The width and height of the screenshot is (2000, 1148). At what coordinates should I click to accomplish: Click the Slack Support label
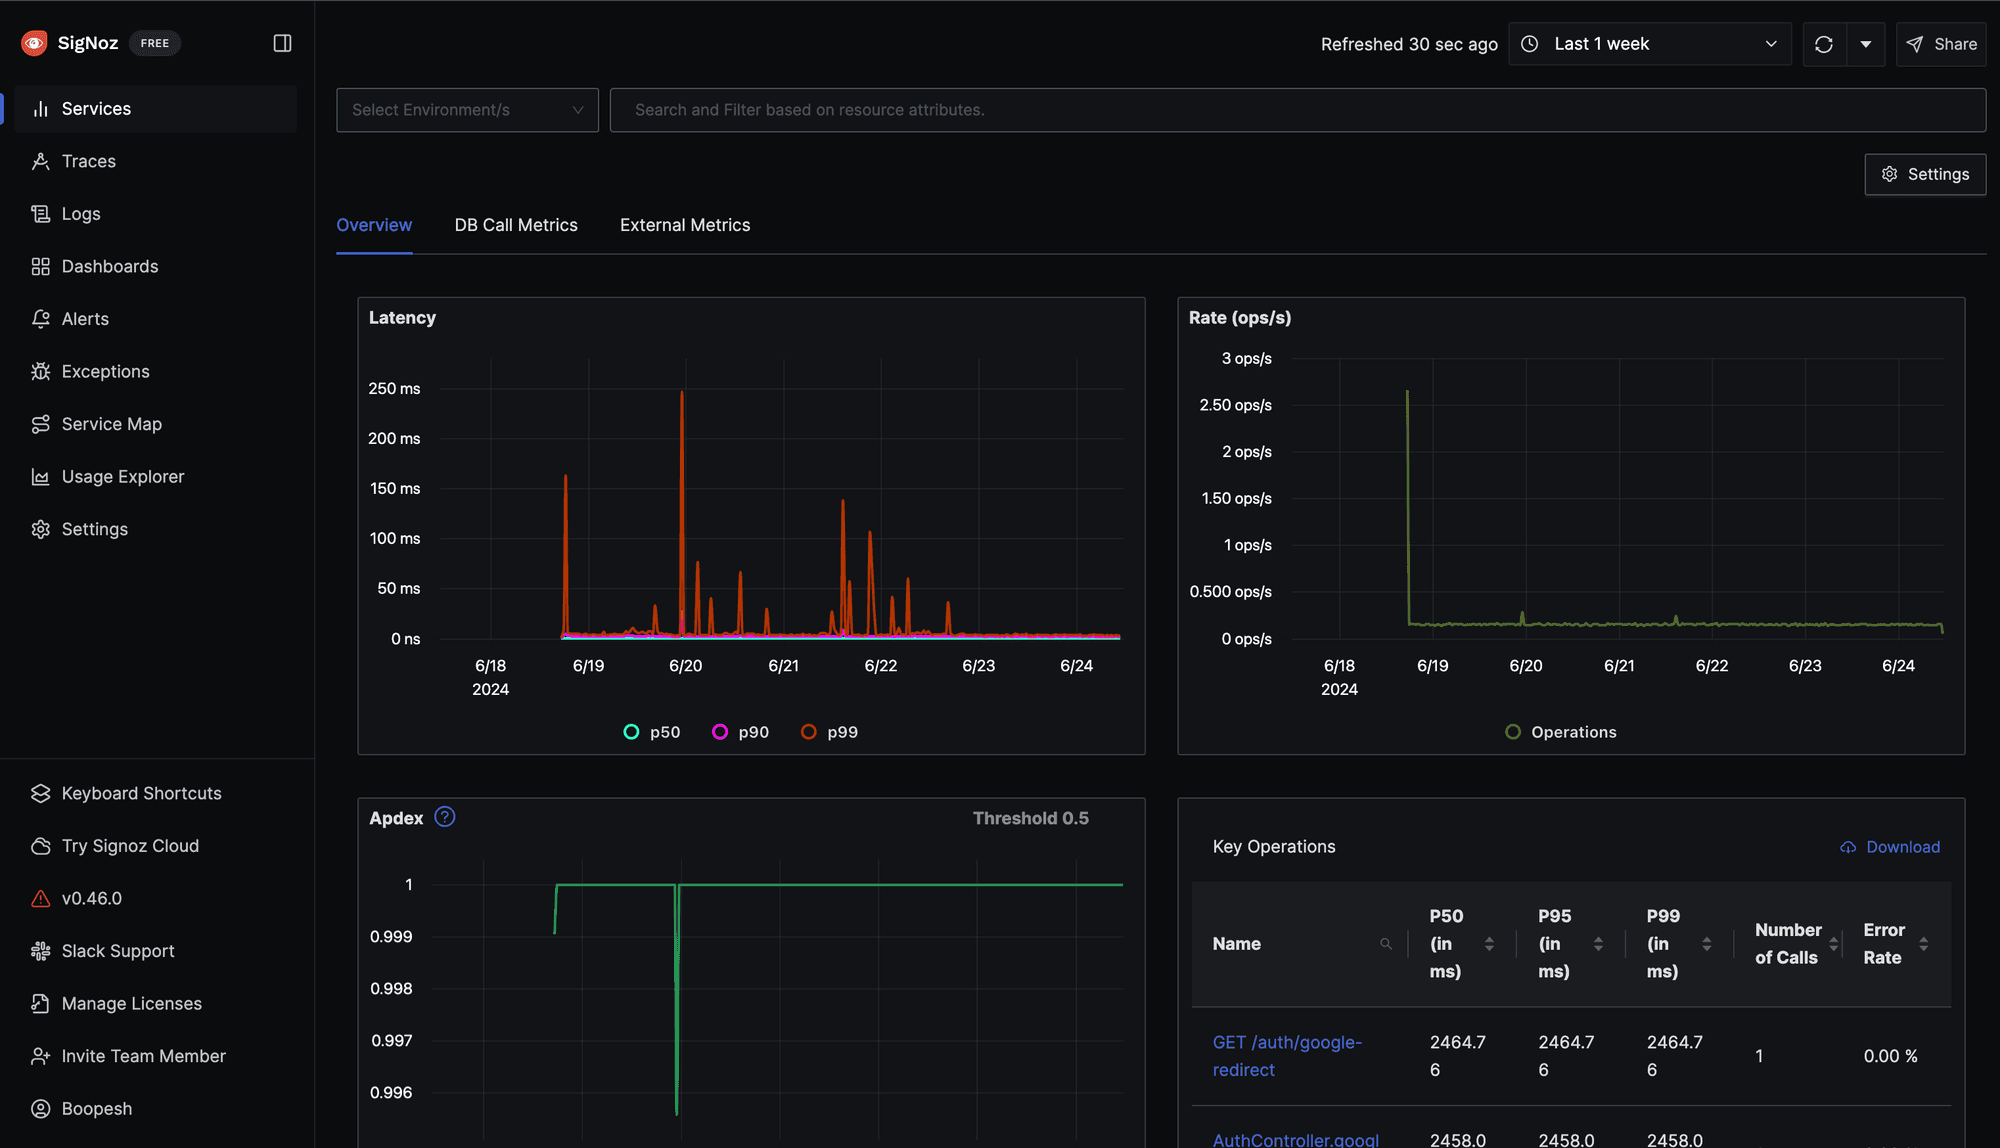tap(118, 951)
